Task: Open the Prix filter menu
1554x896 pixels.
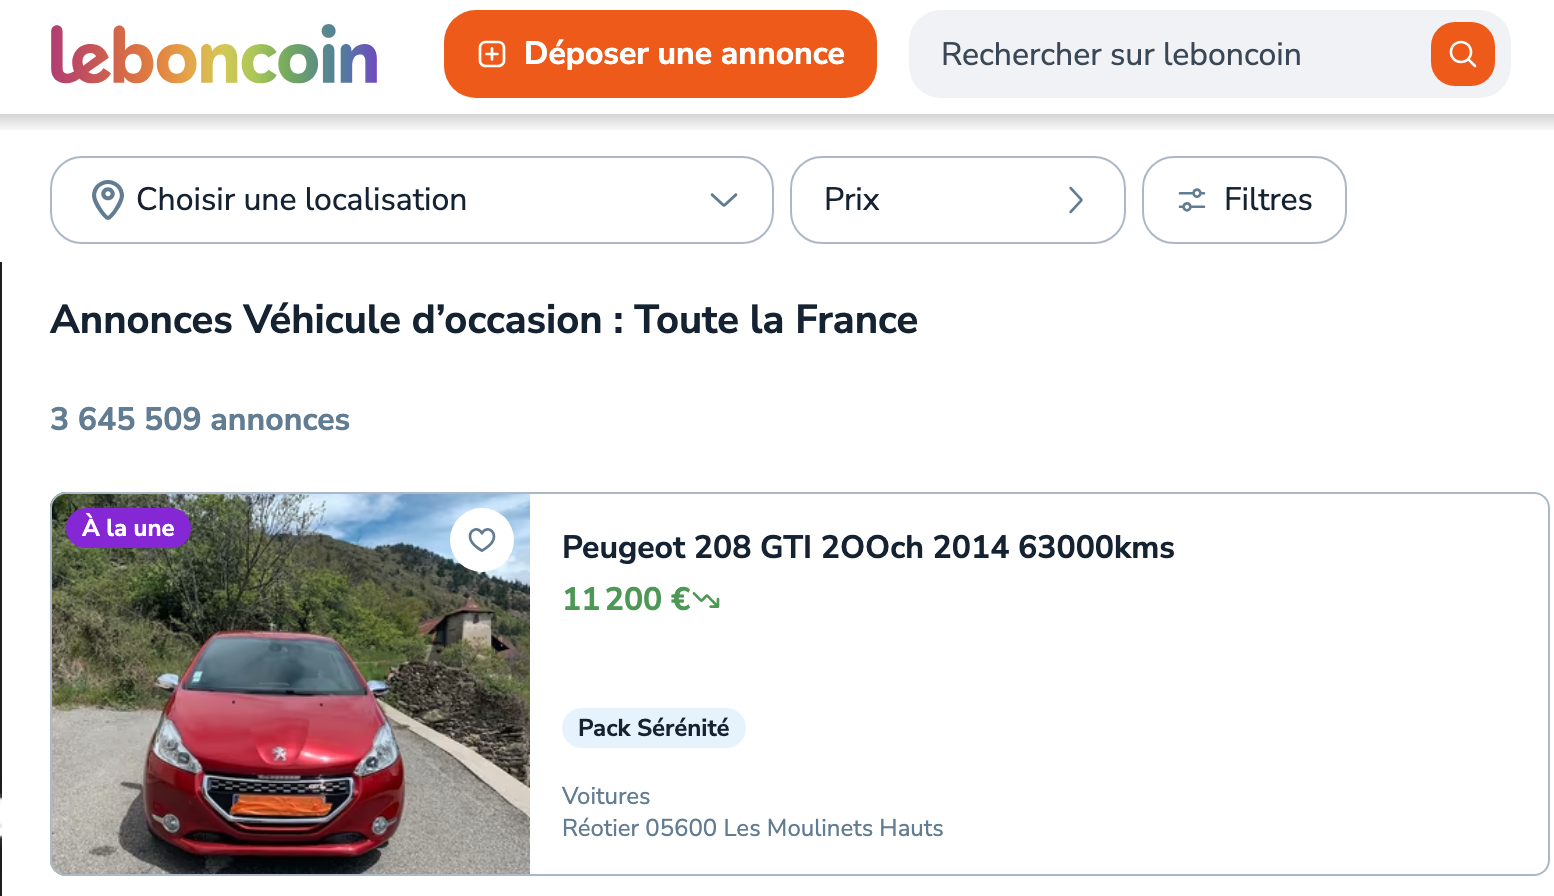Action: (x=940, y=200)
